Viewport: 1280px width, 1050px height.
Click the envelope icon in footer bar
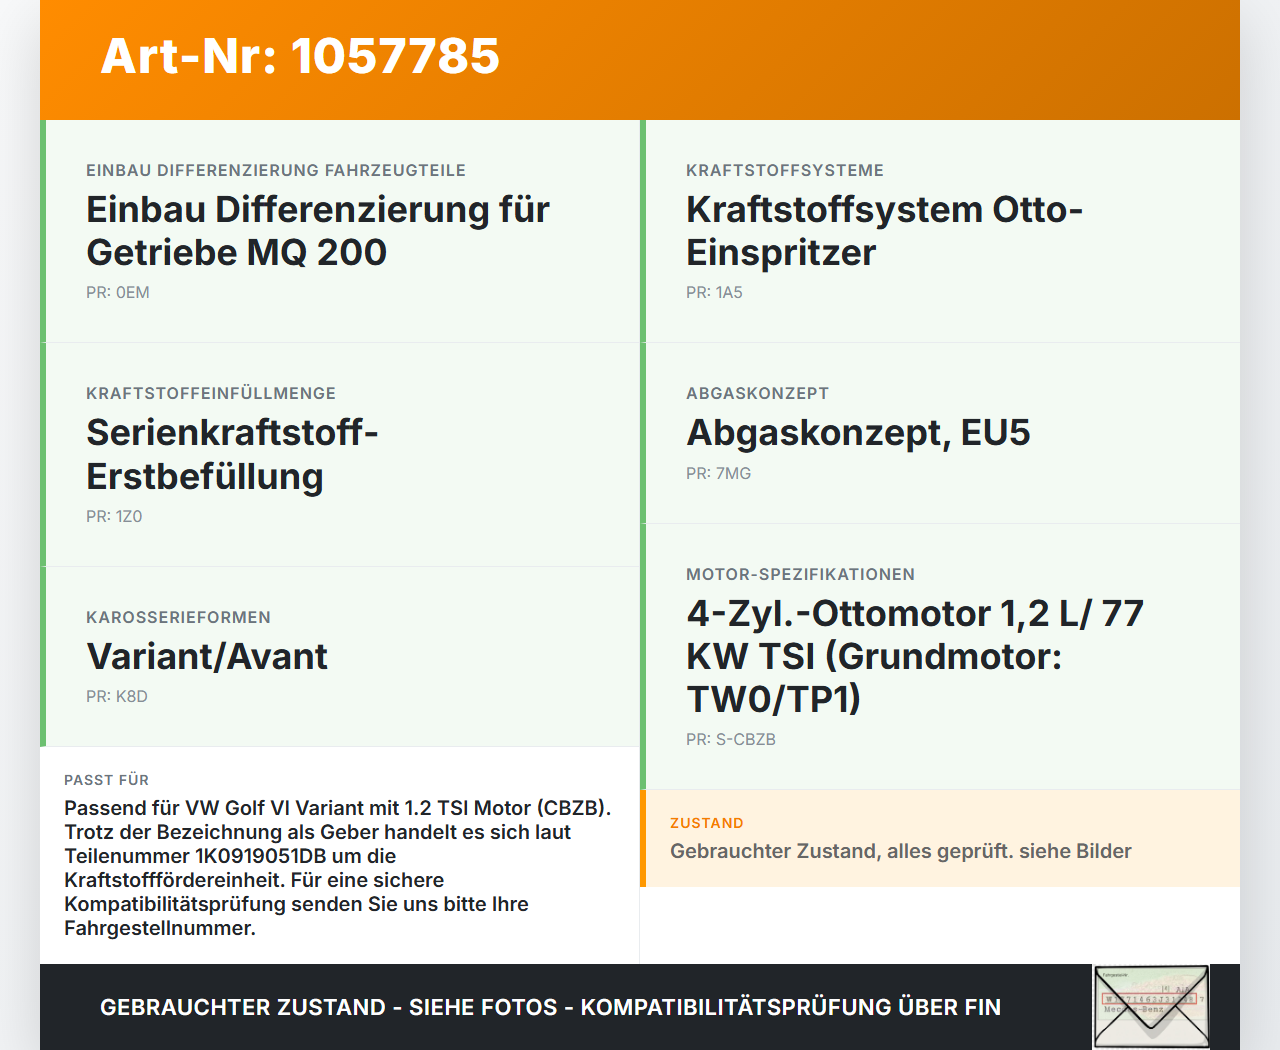(1151, 1007)
